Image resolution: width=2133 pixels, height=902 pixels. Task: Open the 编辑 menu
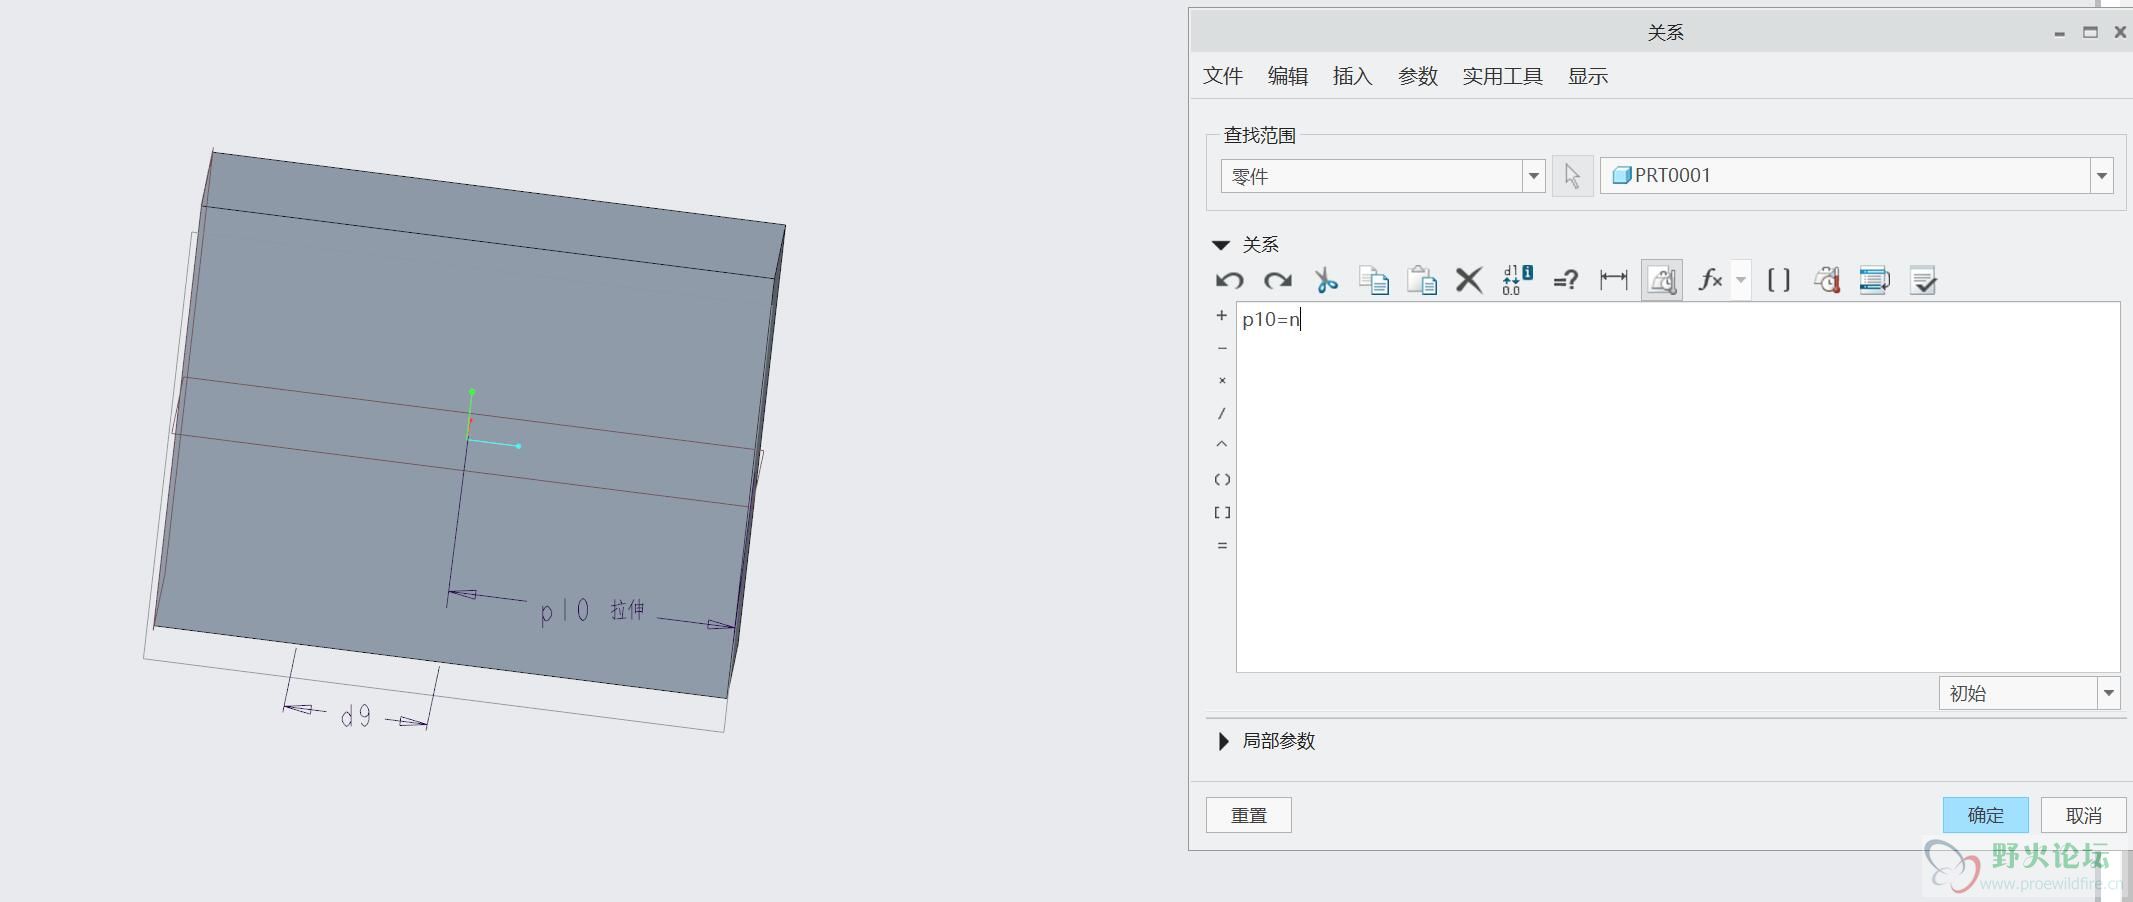pyautogui.click(x=1288, y=76)
